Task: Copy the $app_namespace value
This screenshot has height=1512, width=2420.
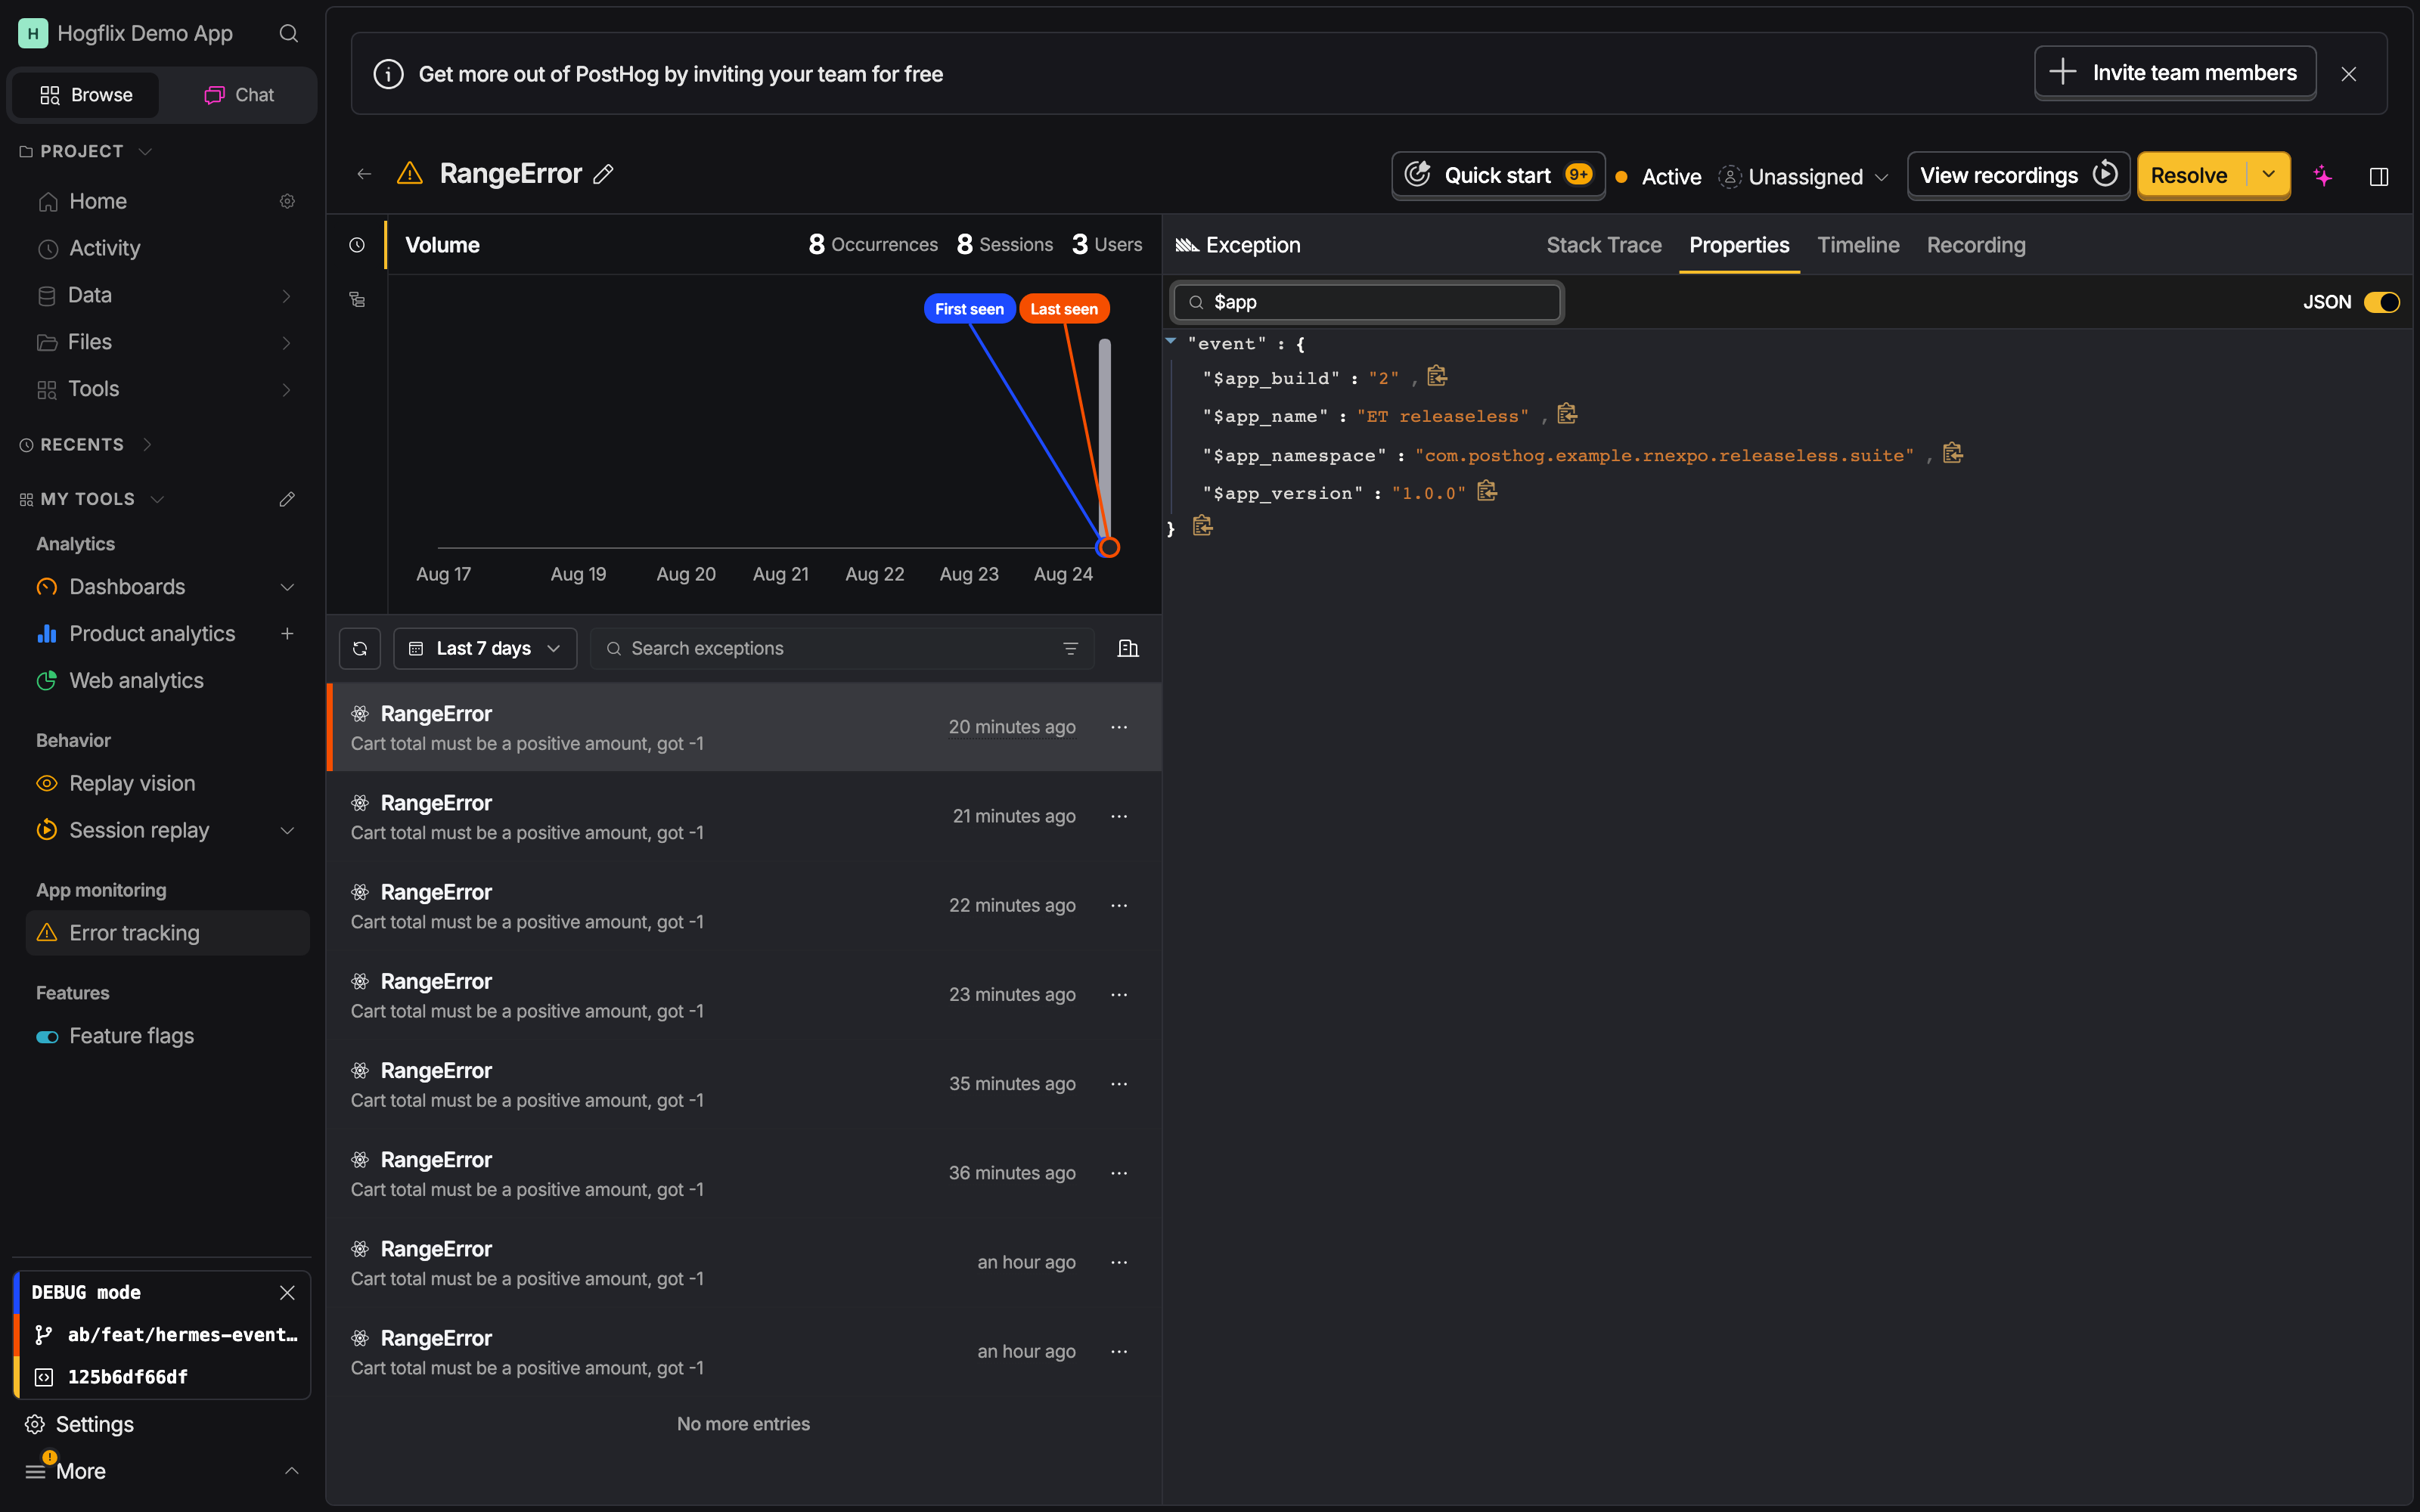Action: point(1952,453)
